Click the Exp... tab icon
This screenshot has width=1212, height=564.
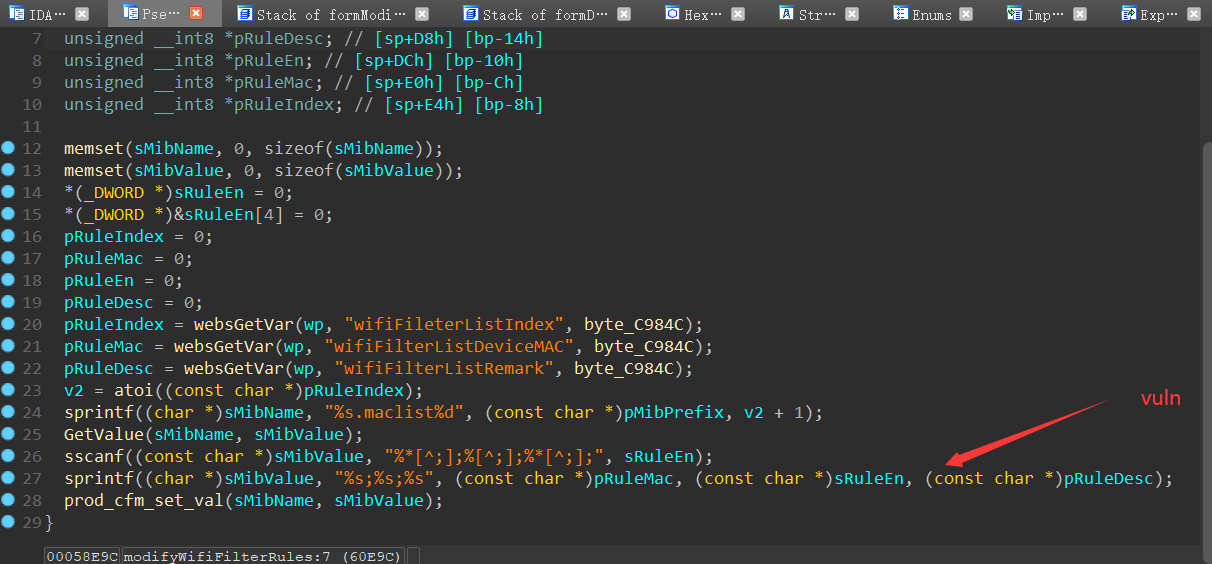pos(1129,14)
